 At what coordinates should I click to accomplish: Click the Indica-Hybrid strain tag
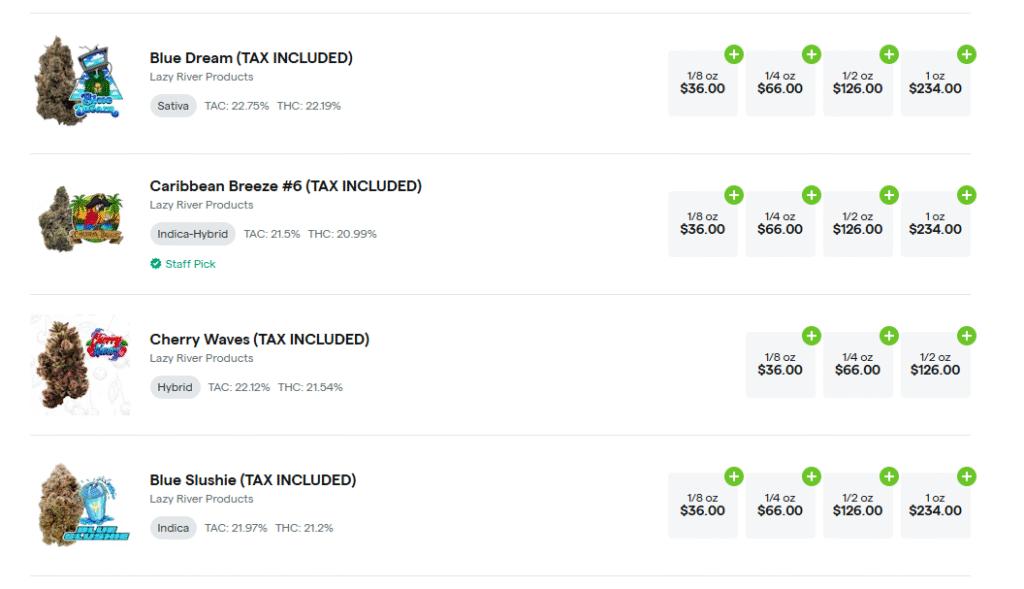pos(193,234)
